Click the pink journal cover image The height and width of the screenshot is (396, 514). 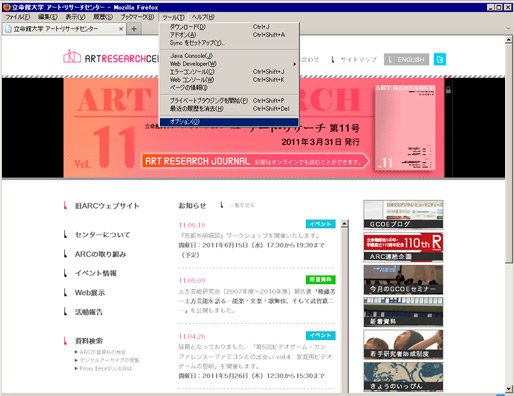(405, 127)
